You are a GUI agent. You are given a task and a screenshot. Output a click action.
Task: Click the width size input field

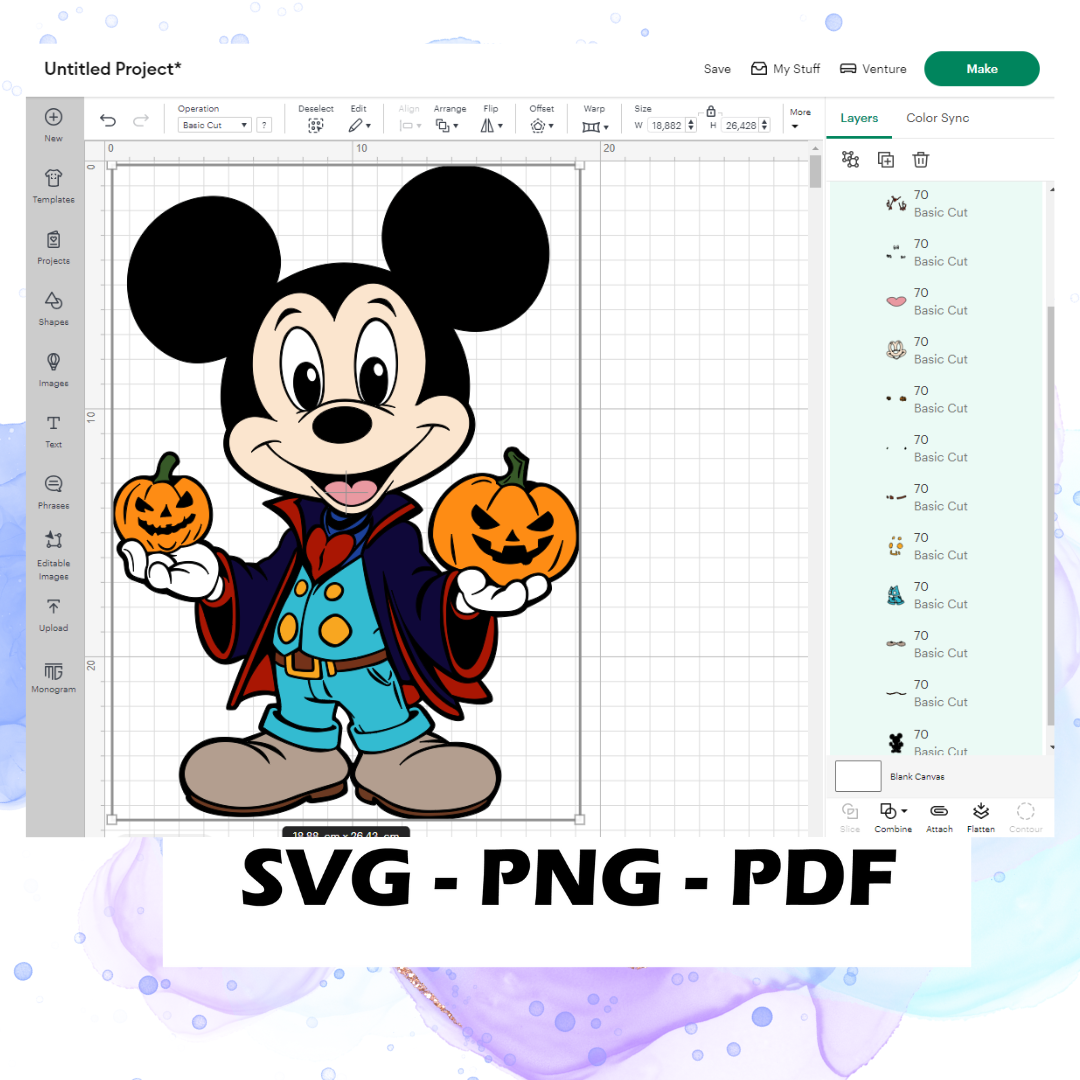click(666, 125)
